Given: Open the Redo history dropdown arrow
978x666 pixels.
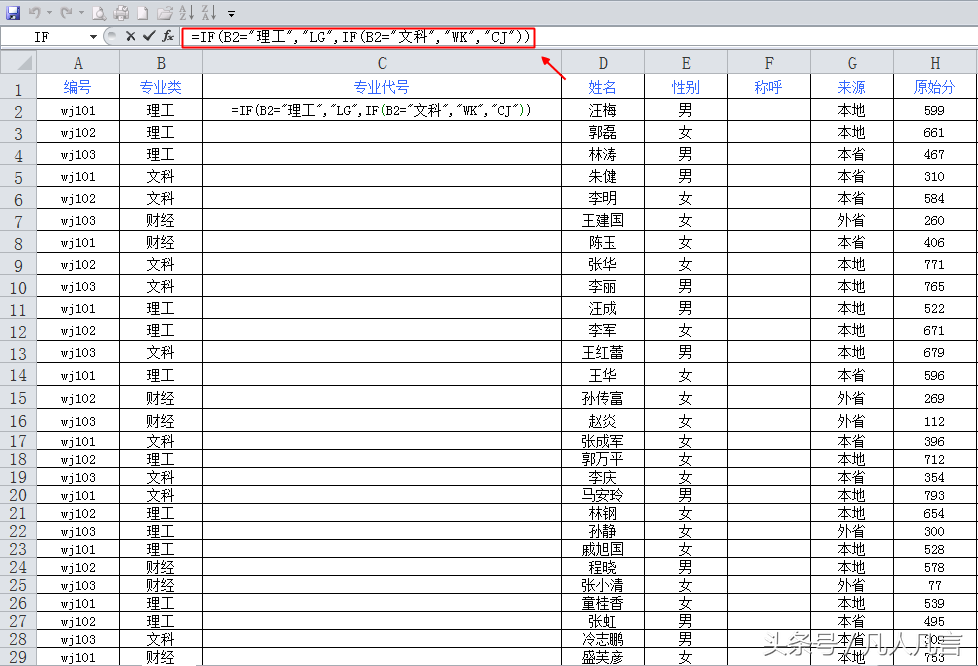Looking at the screenshot, I should click(81, 12).
